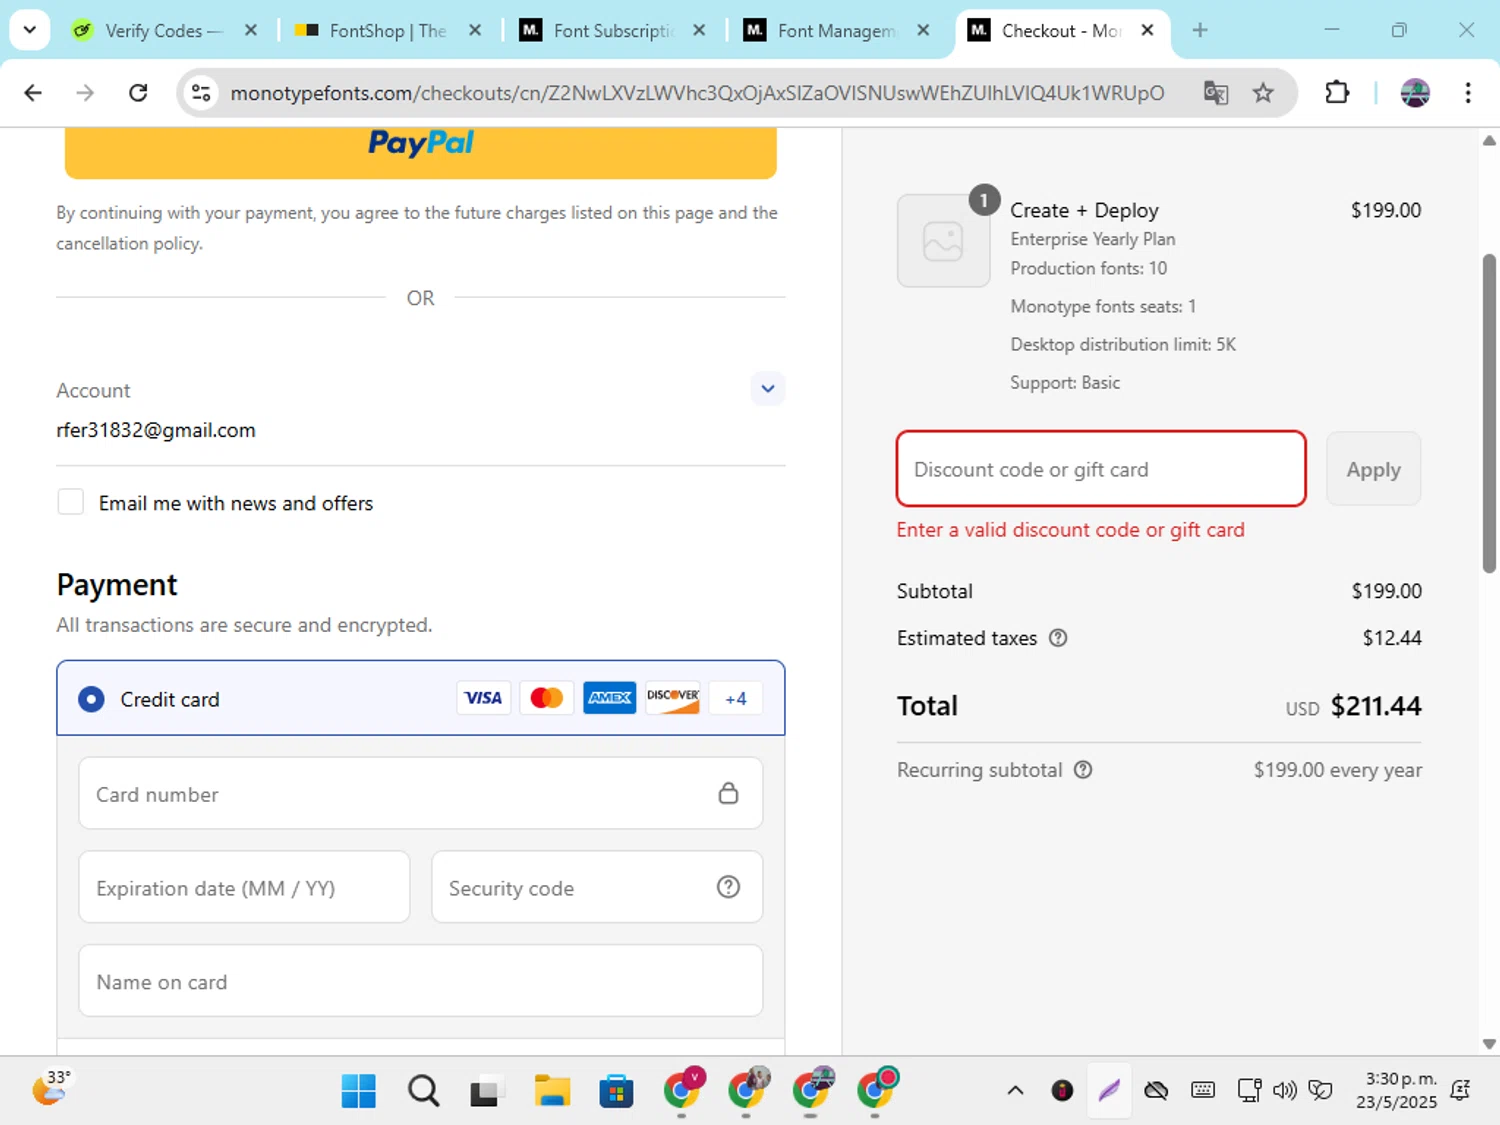Close the Verify Codes tab

[x=251, y=31]
